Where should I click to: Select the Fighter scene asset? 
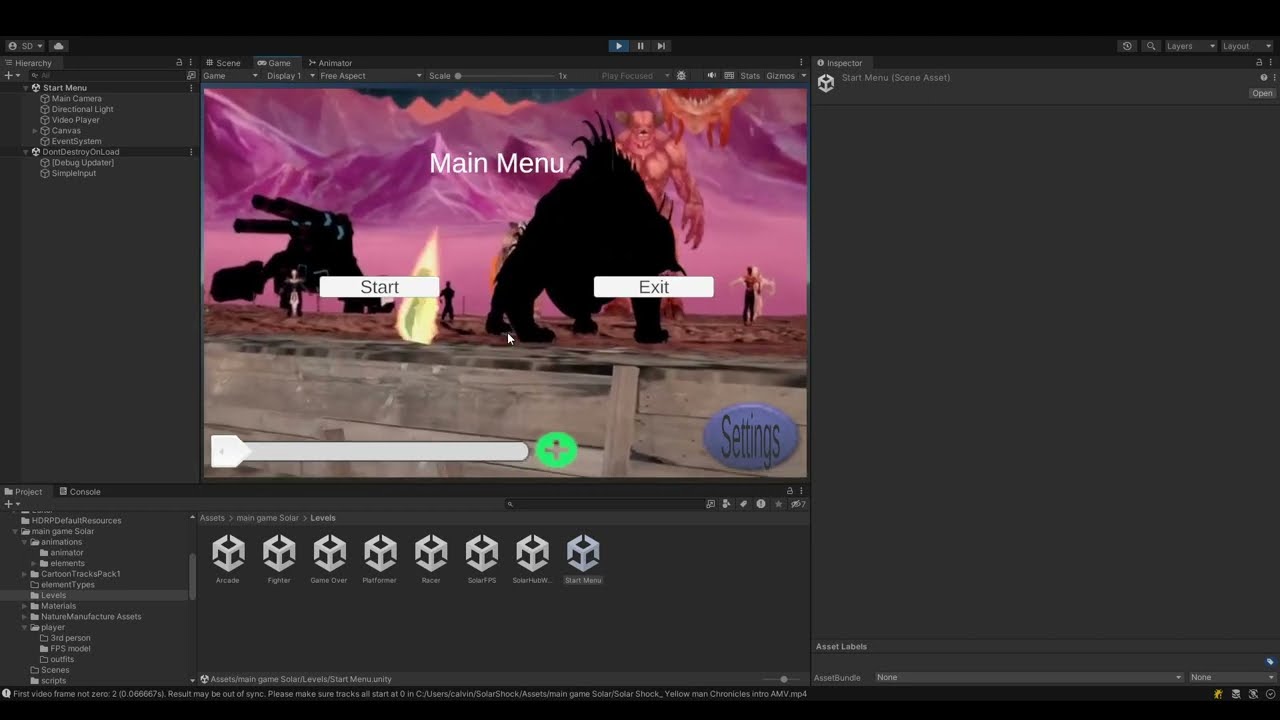pyautogui.click(x=279, y=559)
